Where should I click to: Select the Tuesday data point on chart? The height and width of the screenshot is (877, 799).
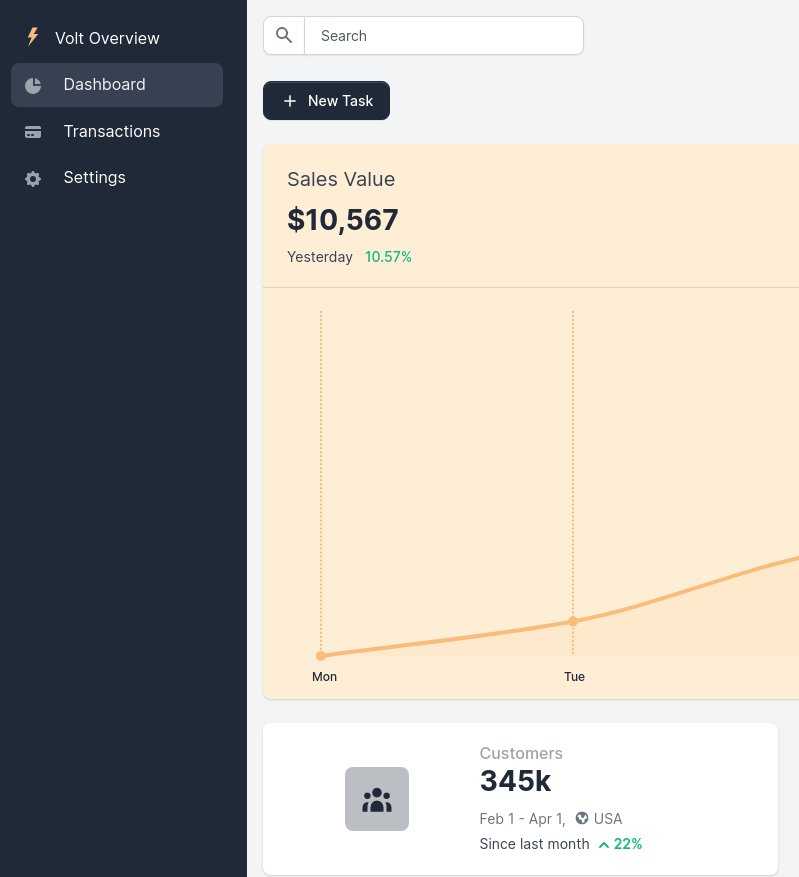tap(573, 621)
